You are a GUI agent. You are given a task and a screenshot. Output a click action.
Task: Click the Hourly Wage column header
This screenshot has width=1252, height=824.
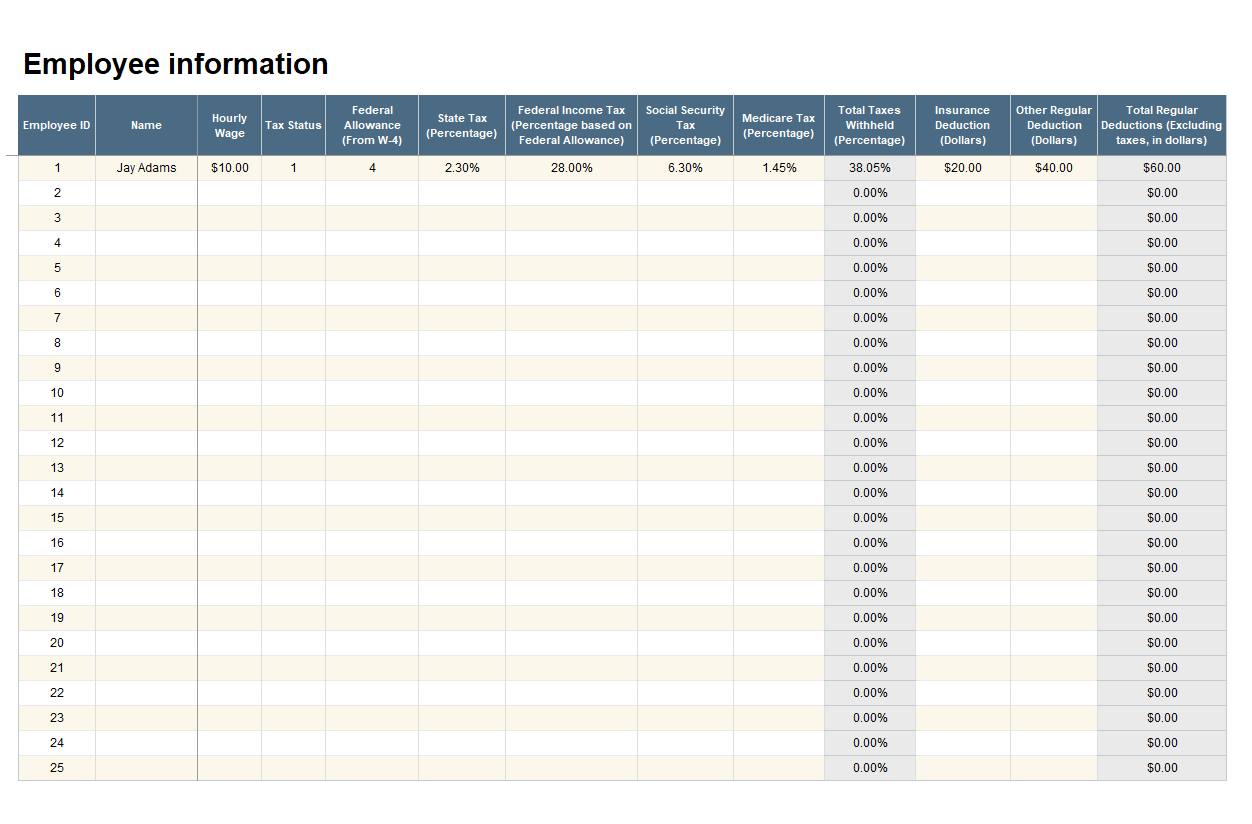[229, 125]
